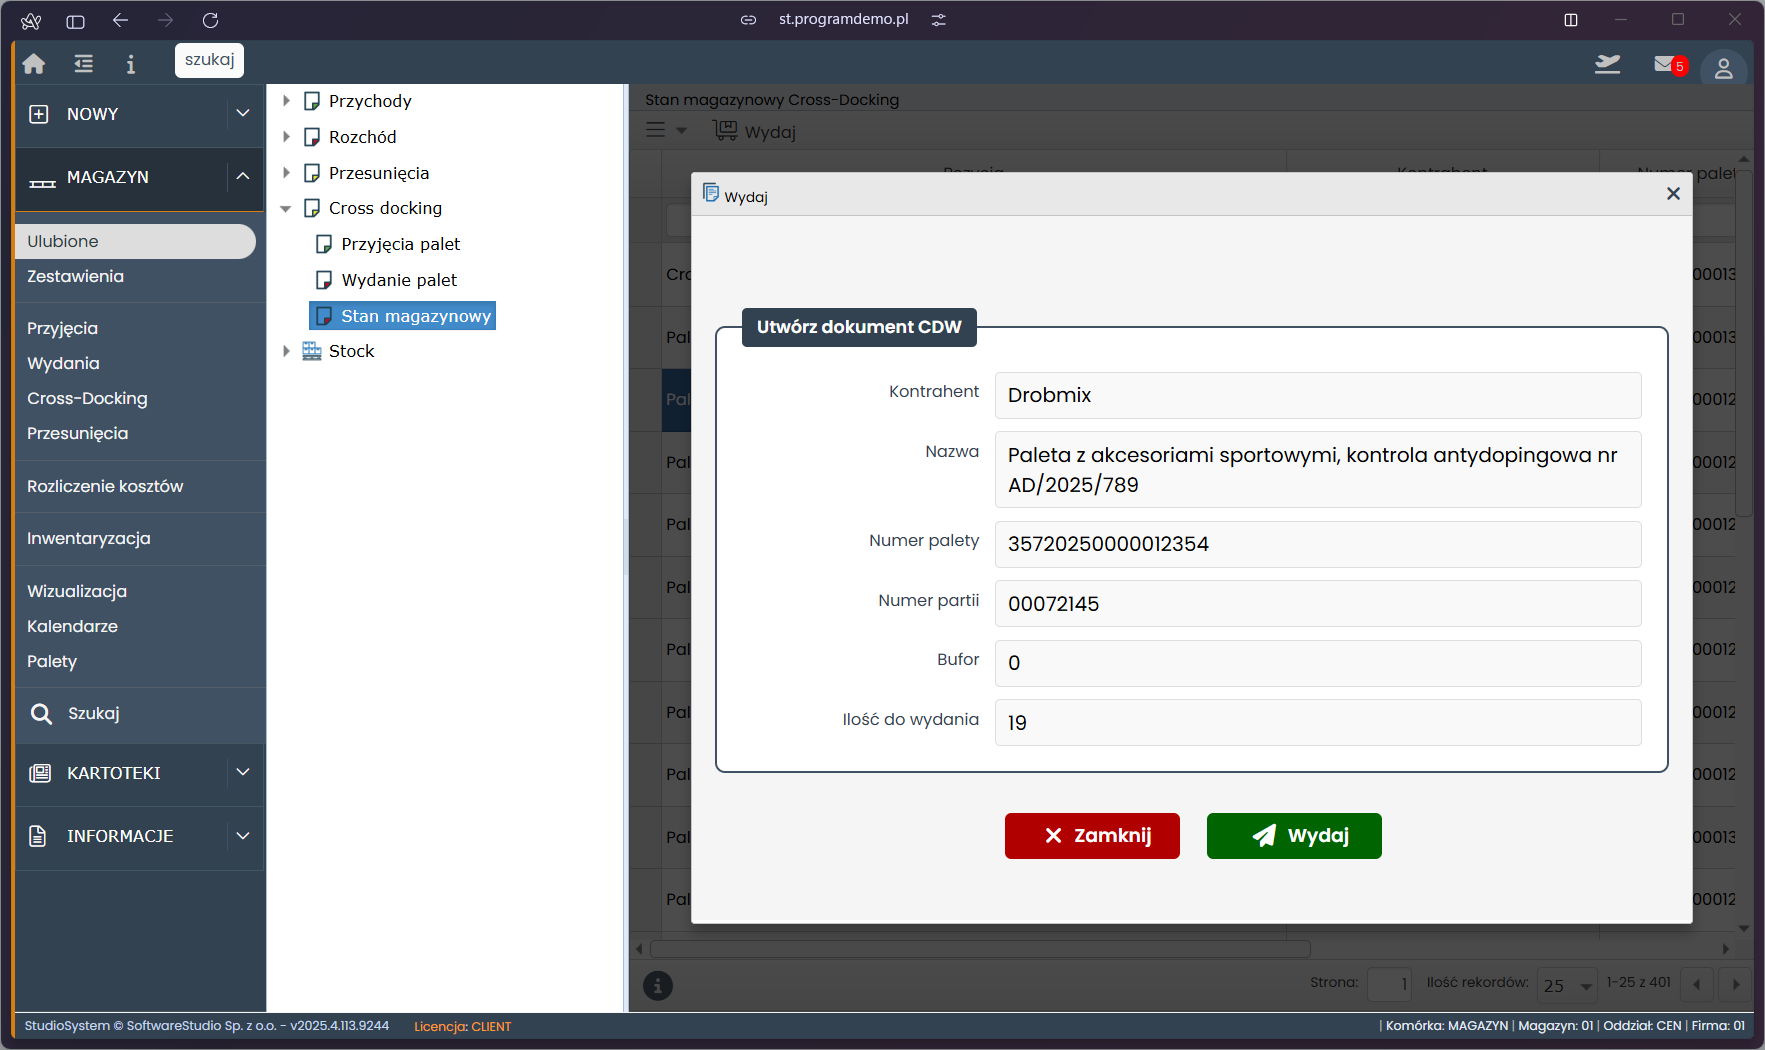
Task: Open the mail notifications icon
Action: click(x=1667, y=65)
